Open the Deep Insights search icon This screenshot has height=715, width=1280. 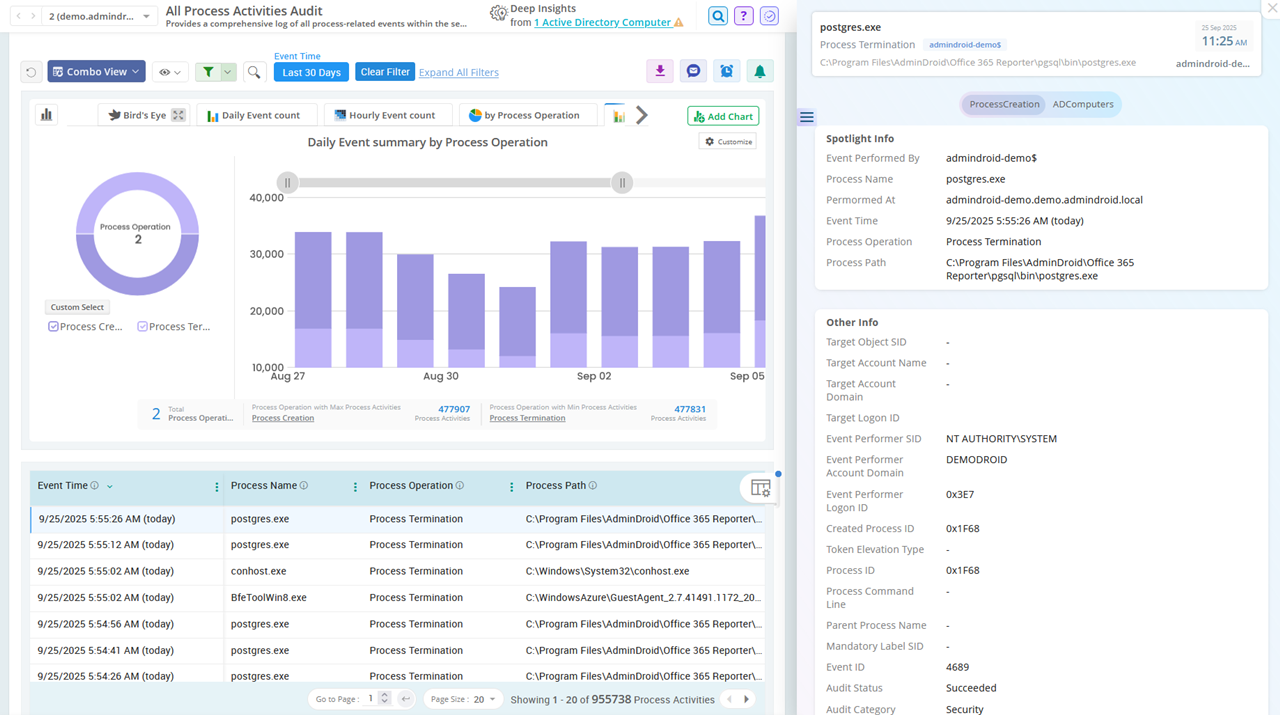coord(717,16)
